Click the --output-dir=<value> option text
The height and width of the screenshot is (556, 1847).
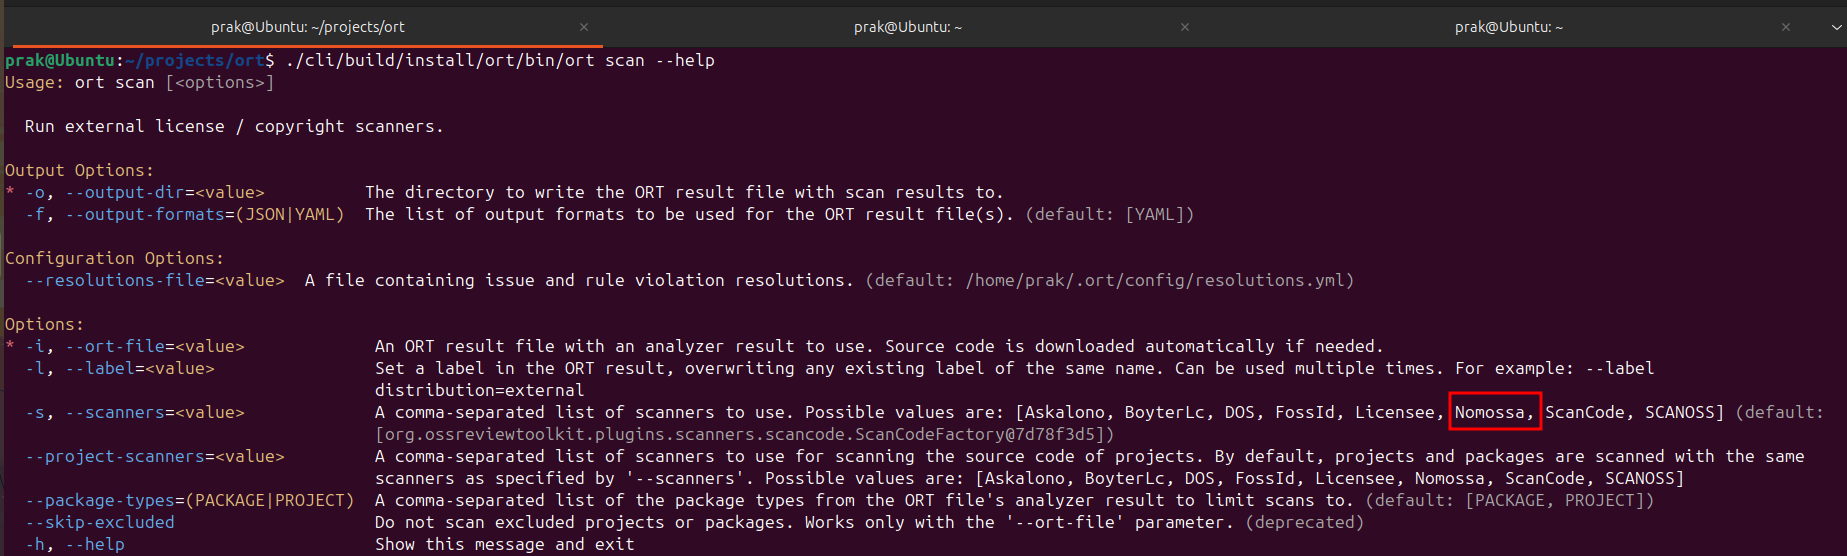click(165, 192)
